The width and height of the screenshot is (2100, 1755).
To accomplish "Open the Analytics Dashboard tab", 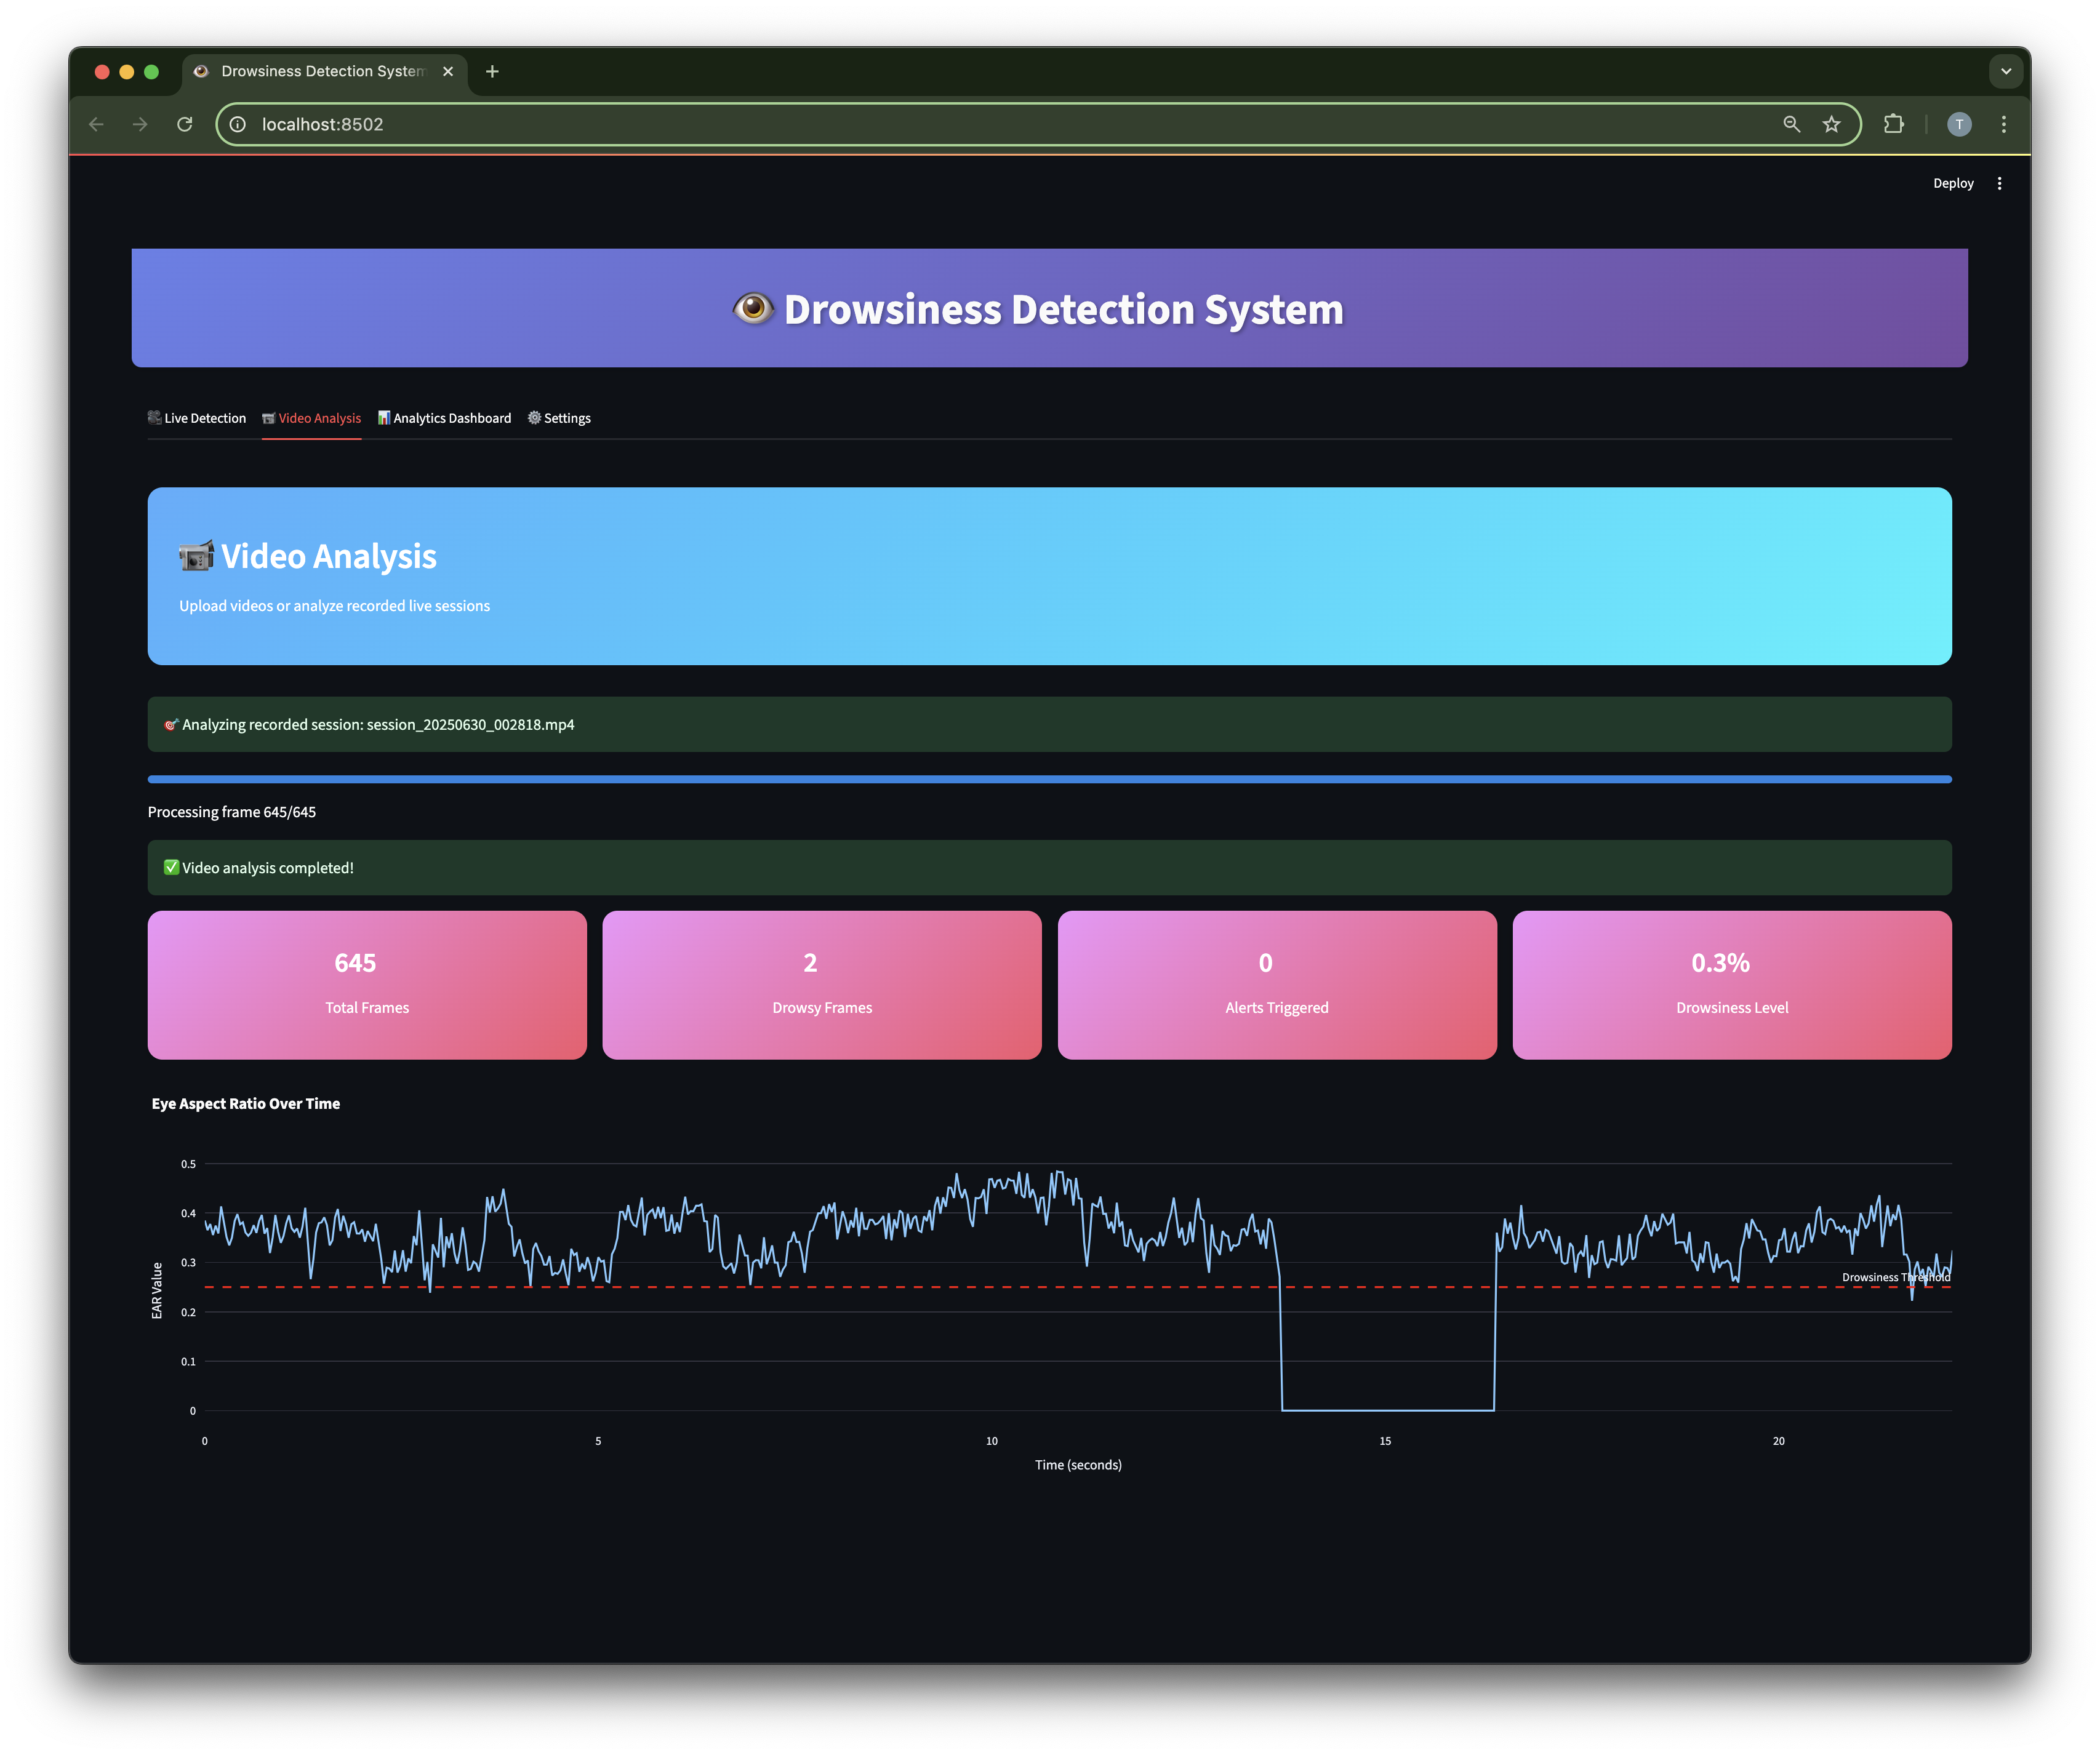I will (444, 418).
